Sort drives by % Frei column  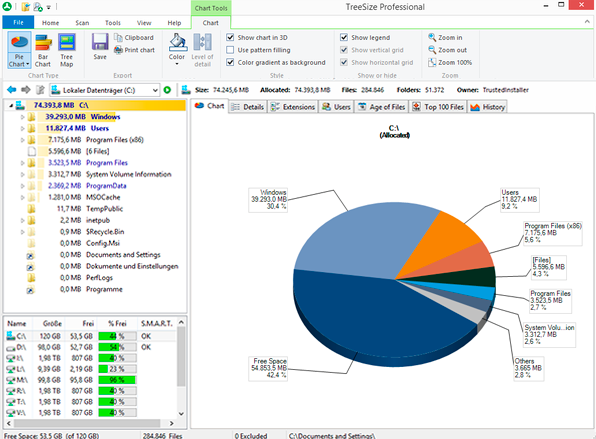coord(117,323)
